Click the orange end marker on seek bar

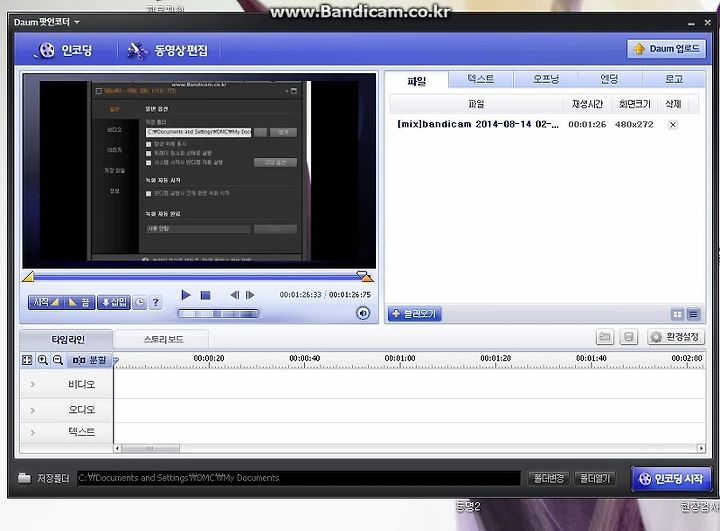(367, 278)
